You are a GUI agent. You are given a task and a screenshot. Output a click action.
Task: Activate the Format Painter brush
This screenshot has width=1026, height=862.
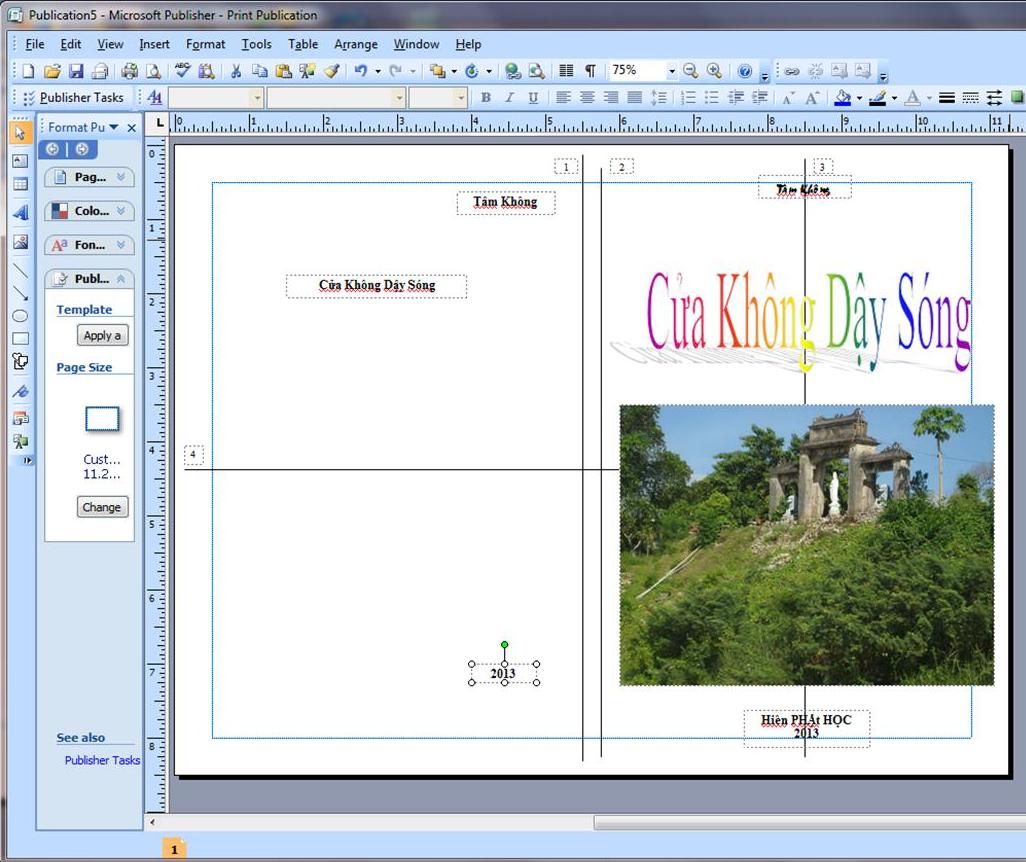pos(332,71)
